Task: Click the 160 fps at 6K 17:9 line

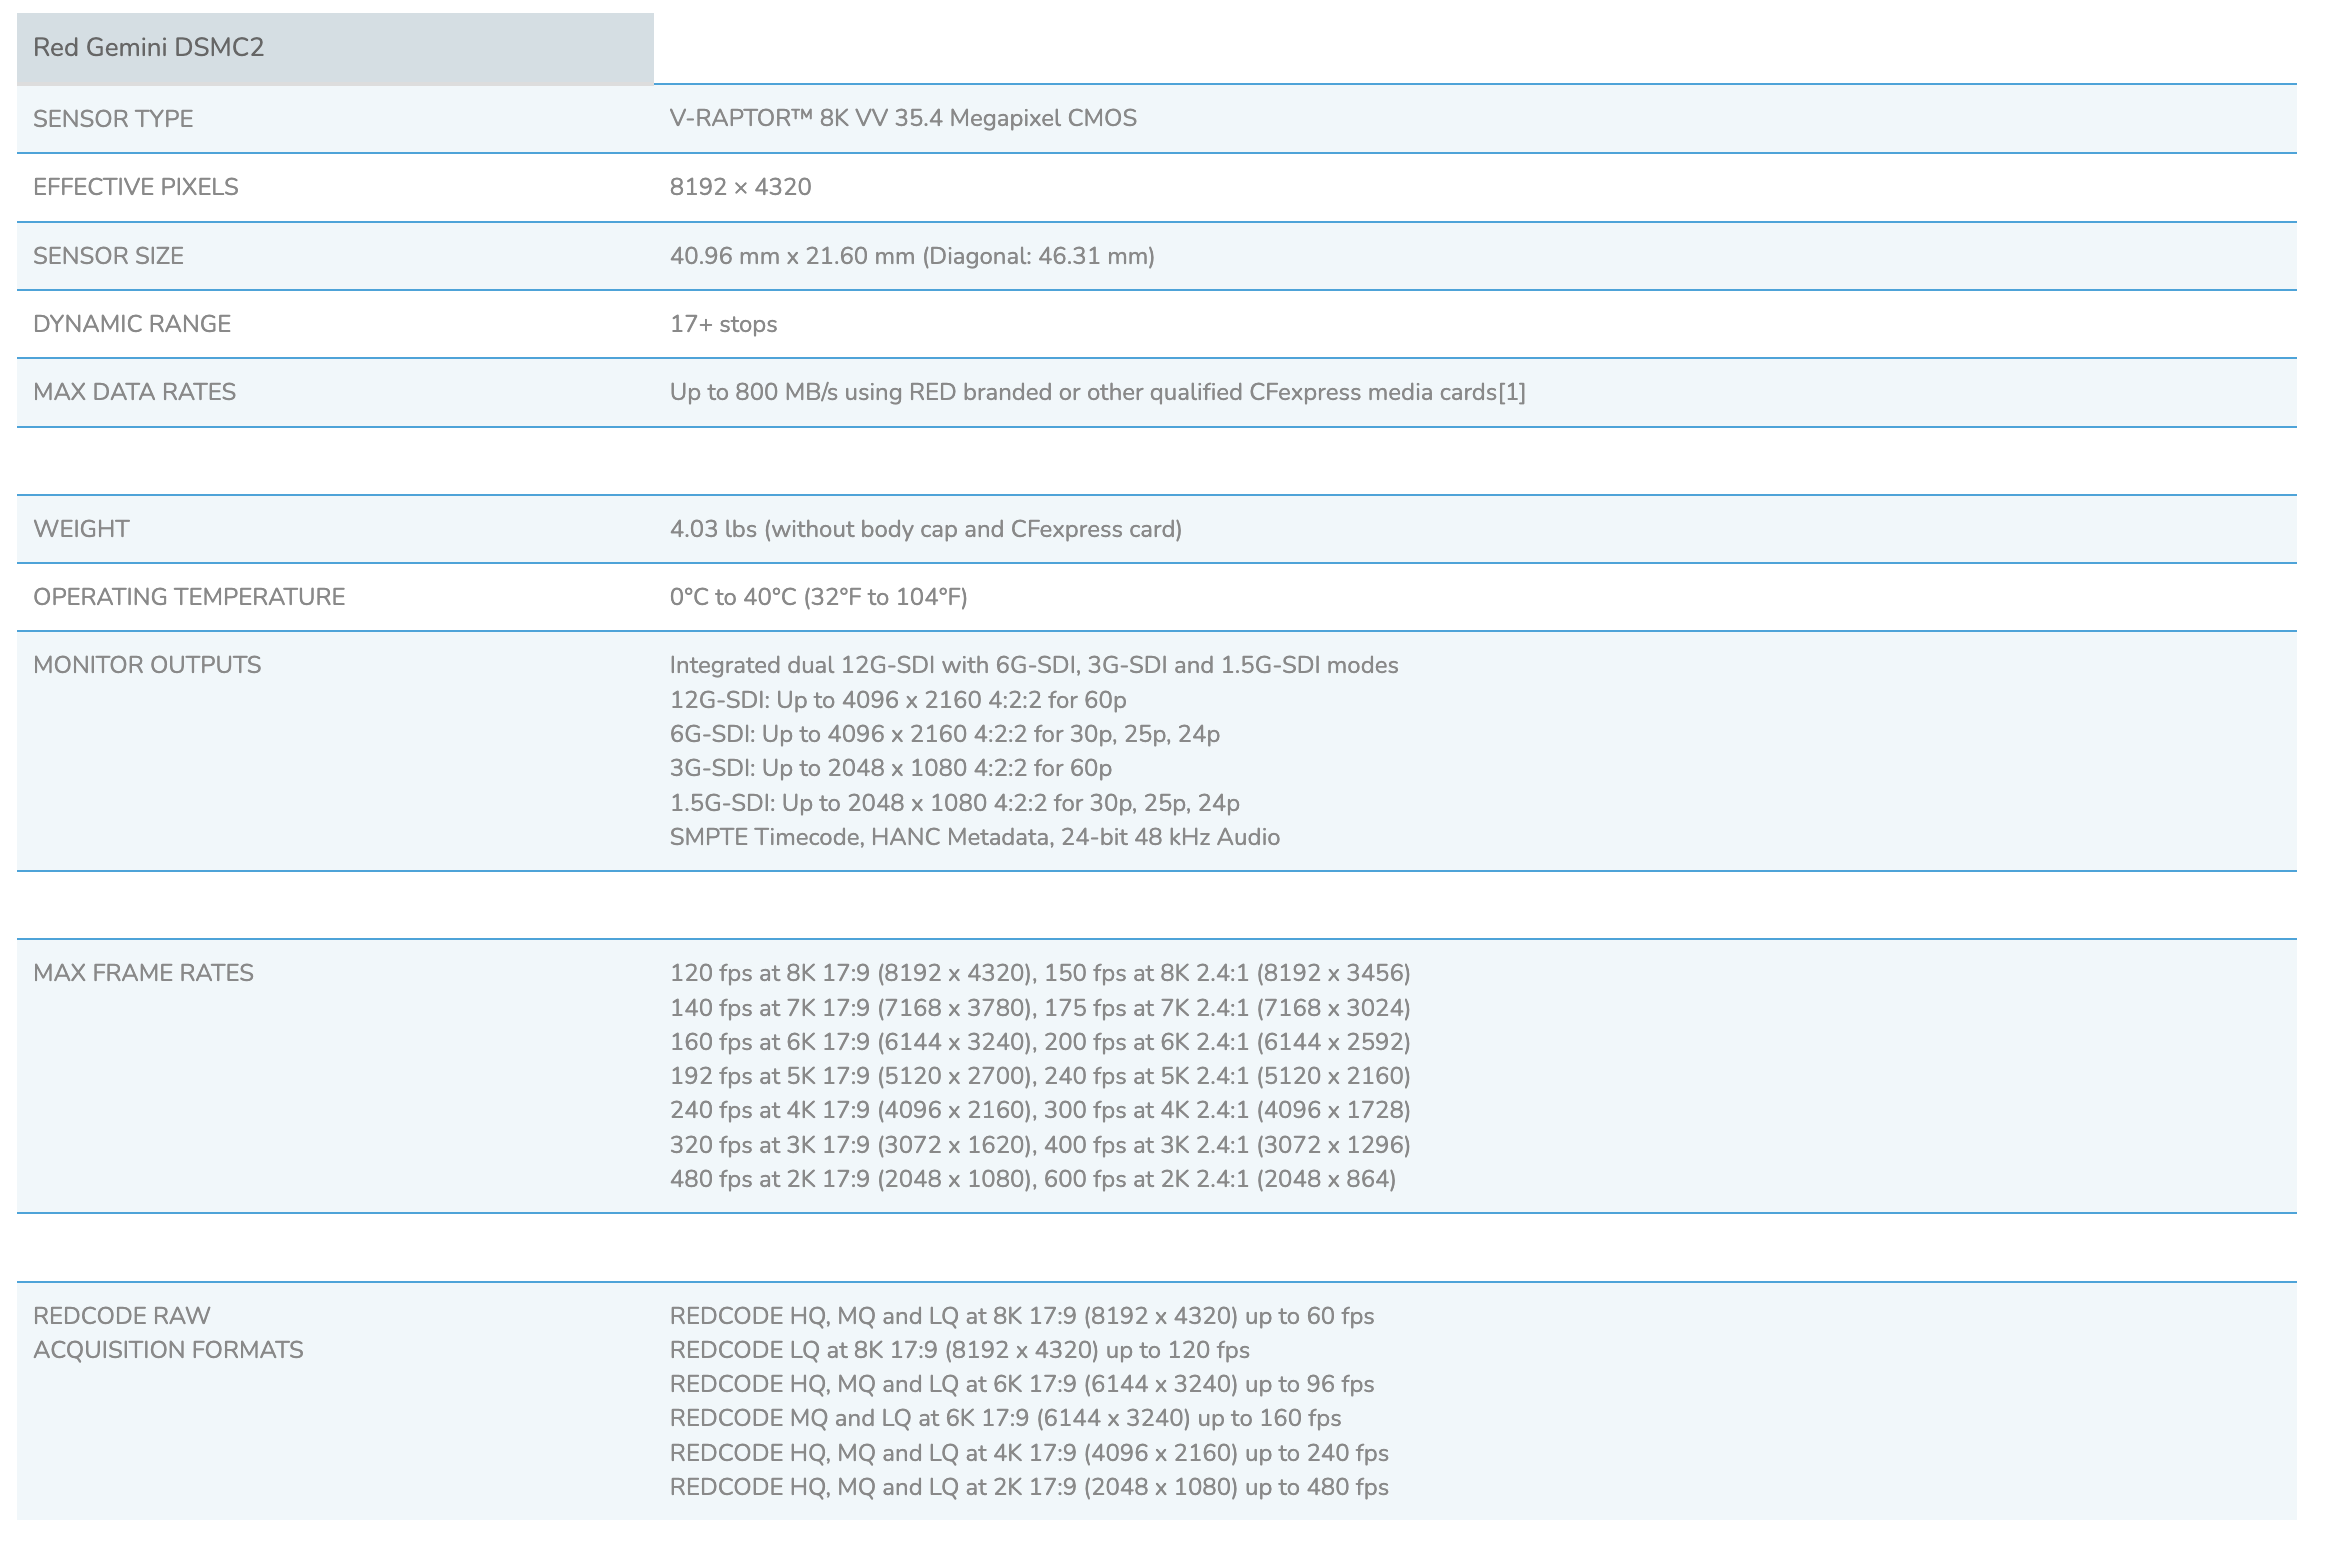Action: coord(1040,1042)
